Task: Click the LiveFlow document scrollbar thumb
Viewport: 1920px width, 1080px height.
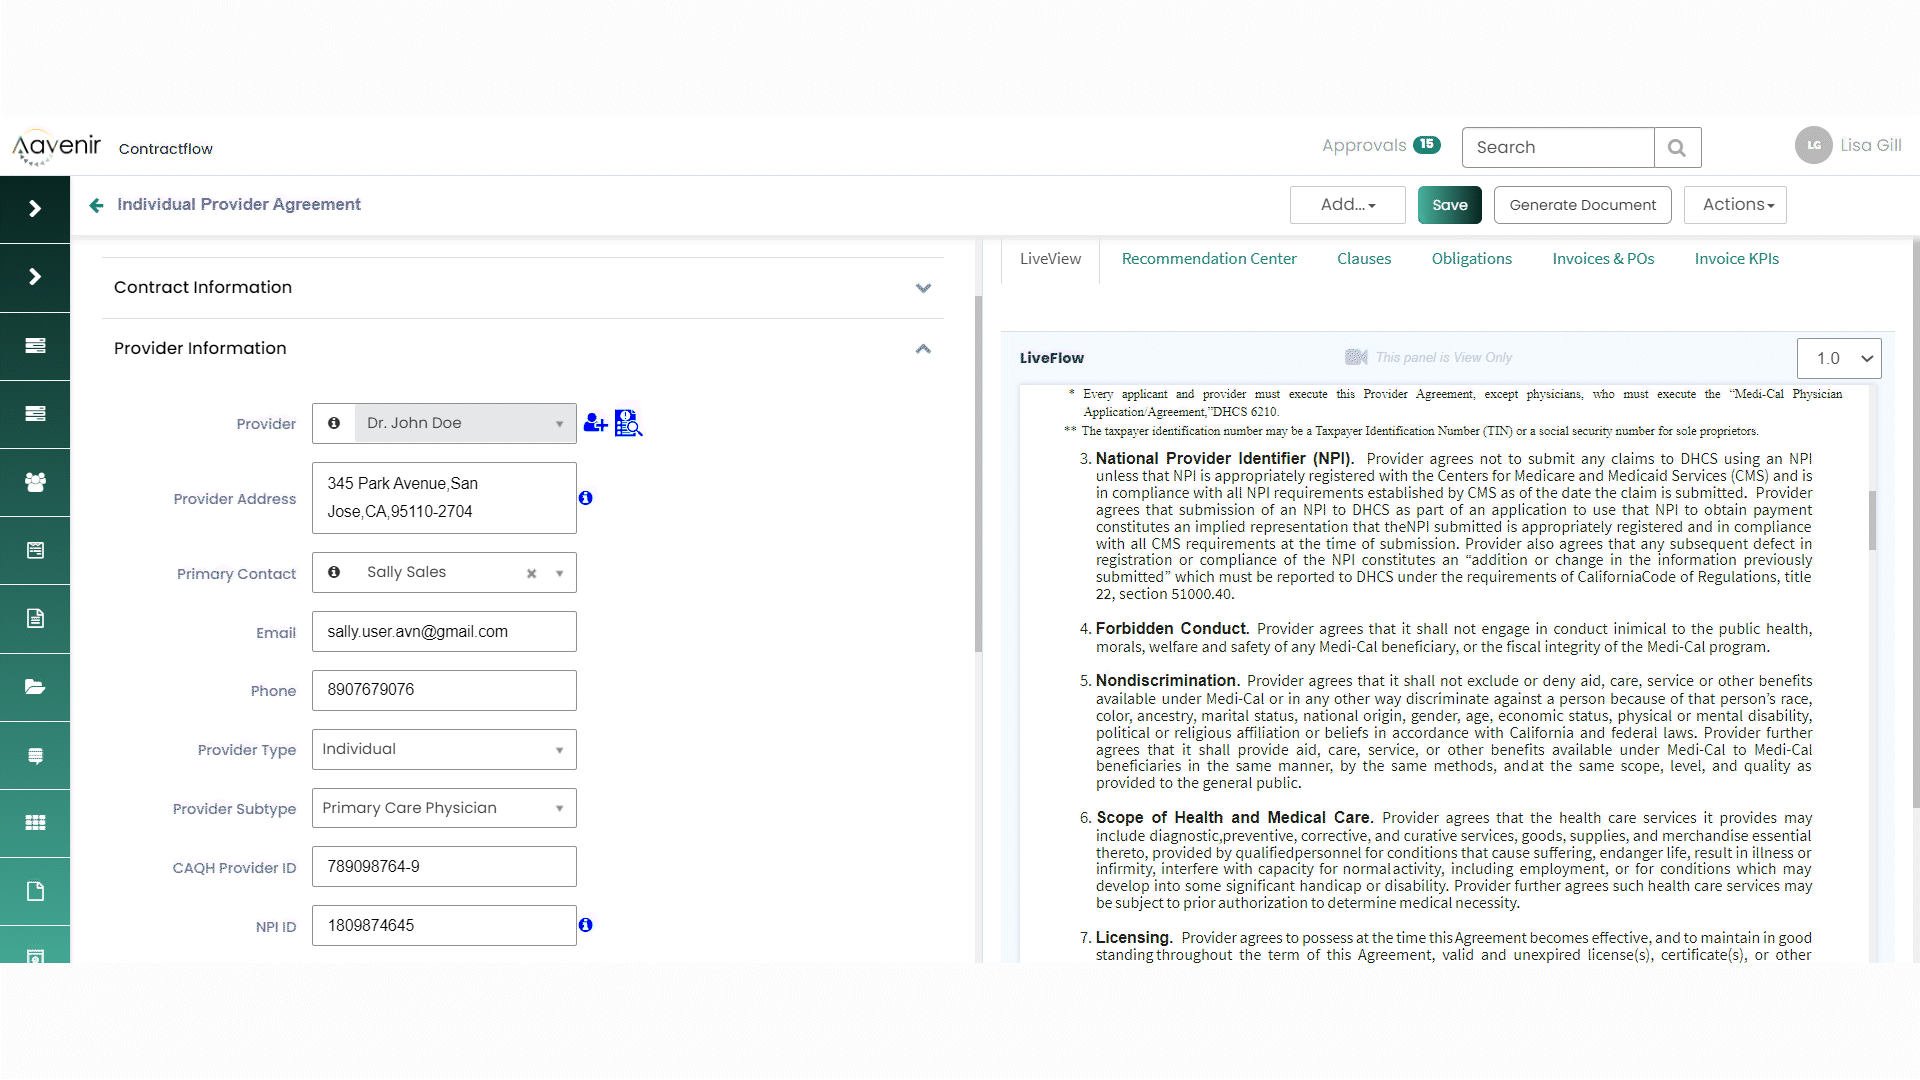Action: tap(1872, 520)
